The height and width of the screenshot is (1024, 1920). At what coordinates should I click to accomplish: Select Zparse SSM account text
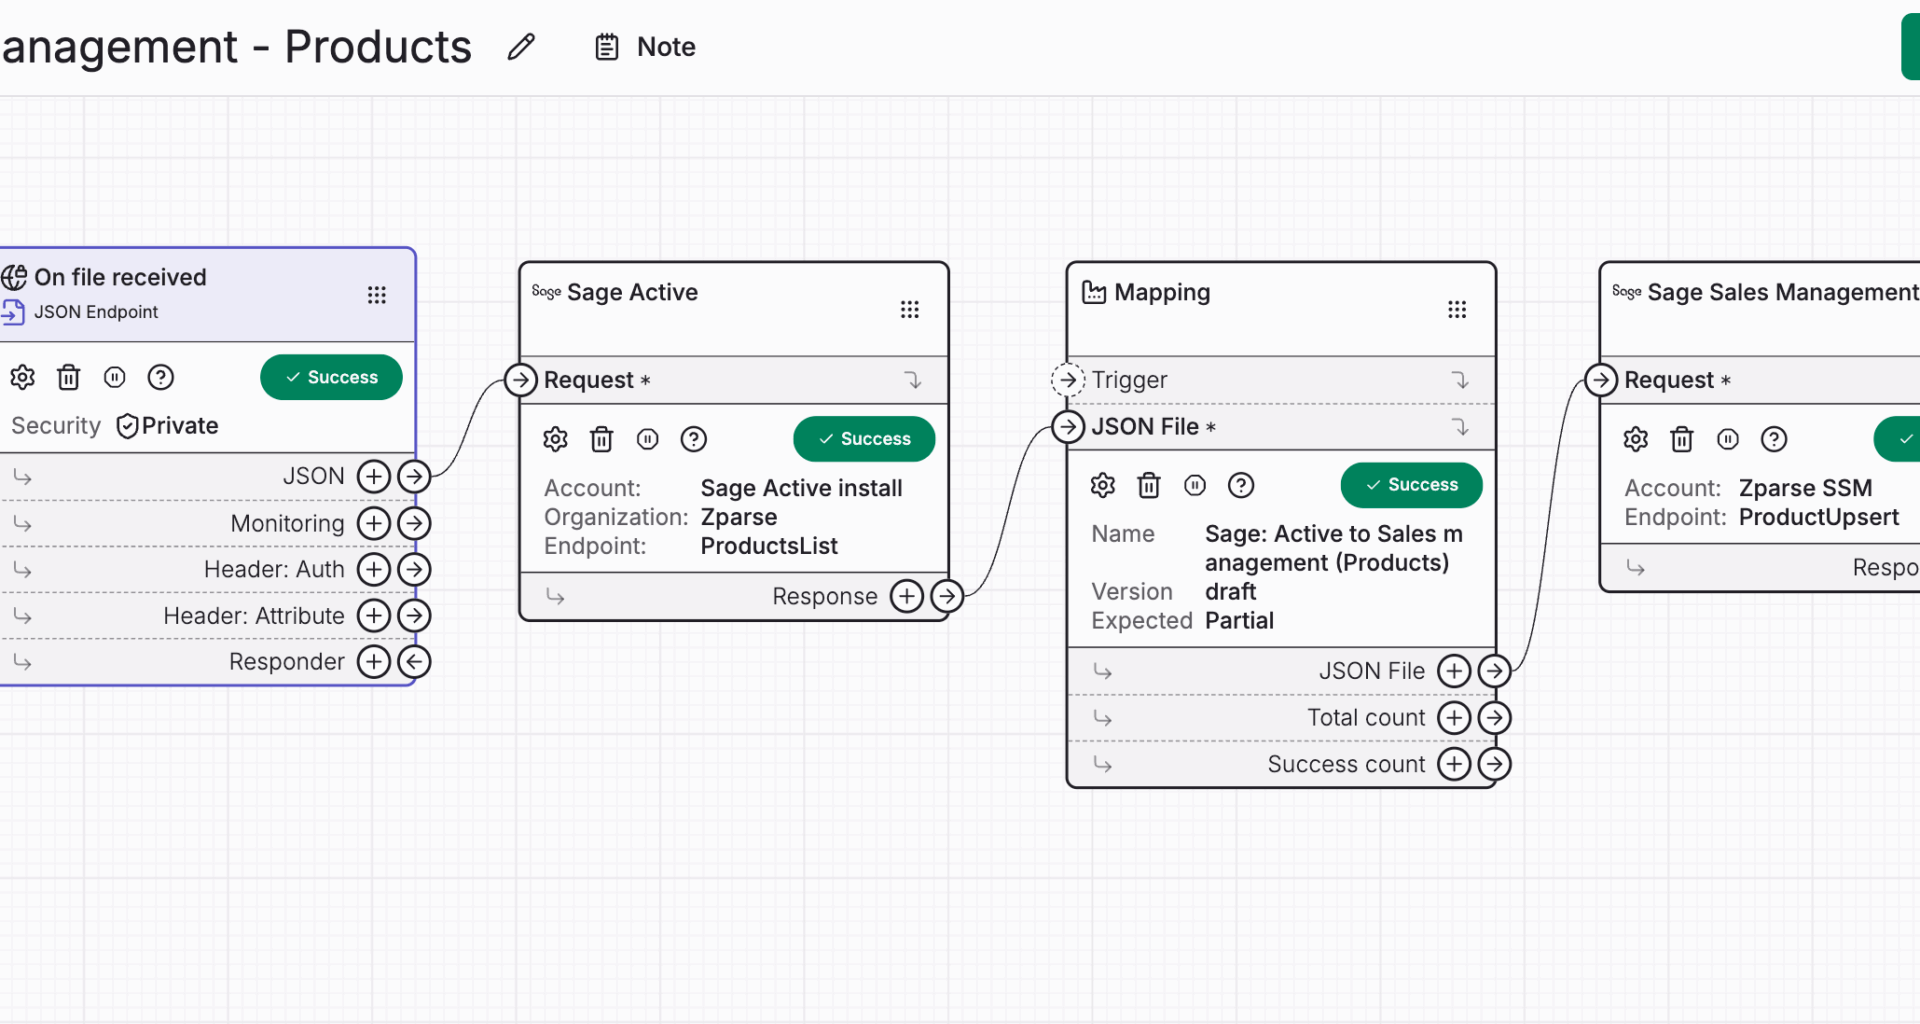click(1805, 488)
